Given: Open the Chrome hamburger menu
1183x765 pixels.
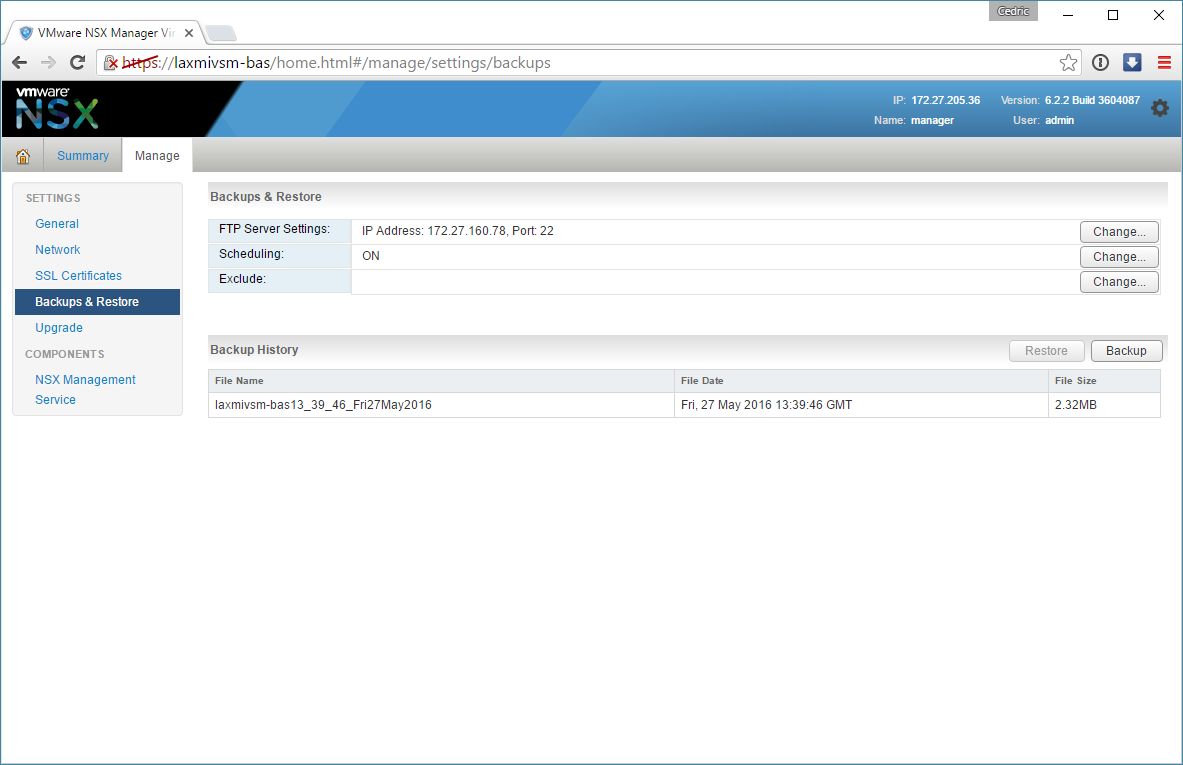Looking at the screenshot, I should pos(1164,63).
